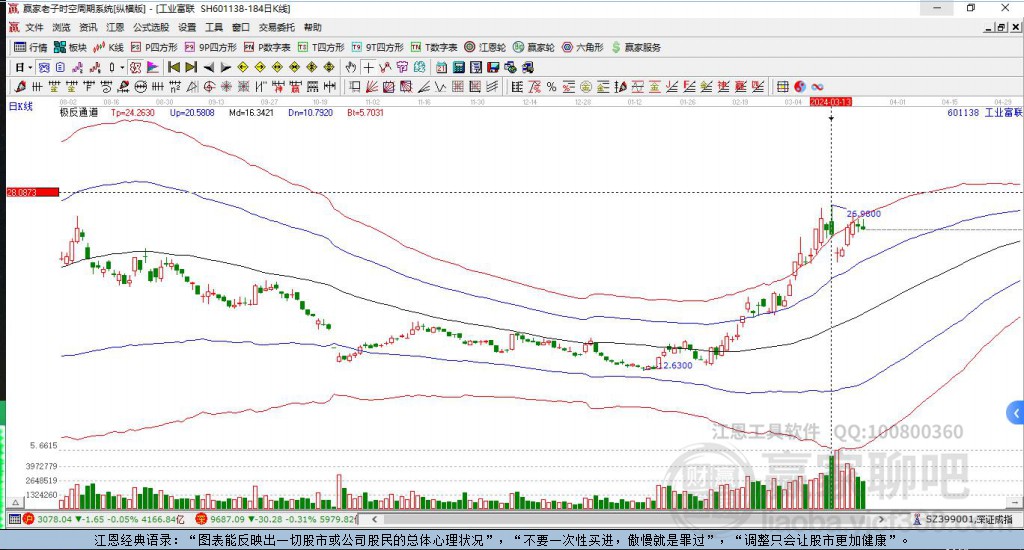Screen dimensions: 1024x550
Task: Open the 浏览 menu
Action: (61, 27)
